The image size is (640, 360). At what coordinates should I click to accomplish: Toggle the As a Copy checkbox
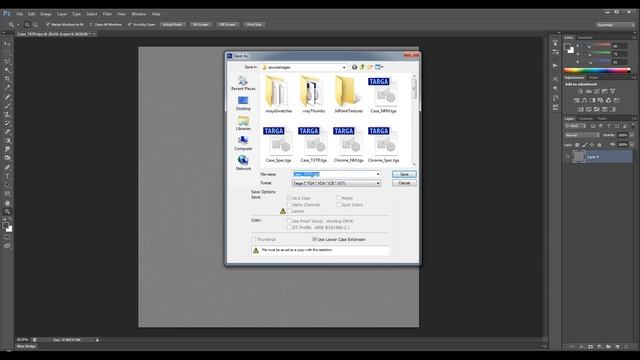coord(289,198)
